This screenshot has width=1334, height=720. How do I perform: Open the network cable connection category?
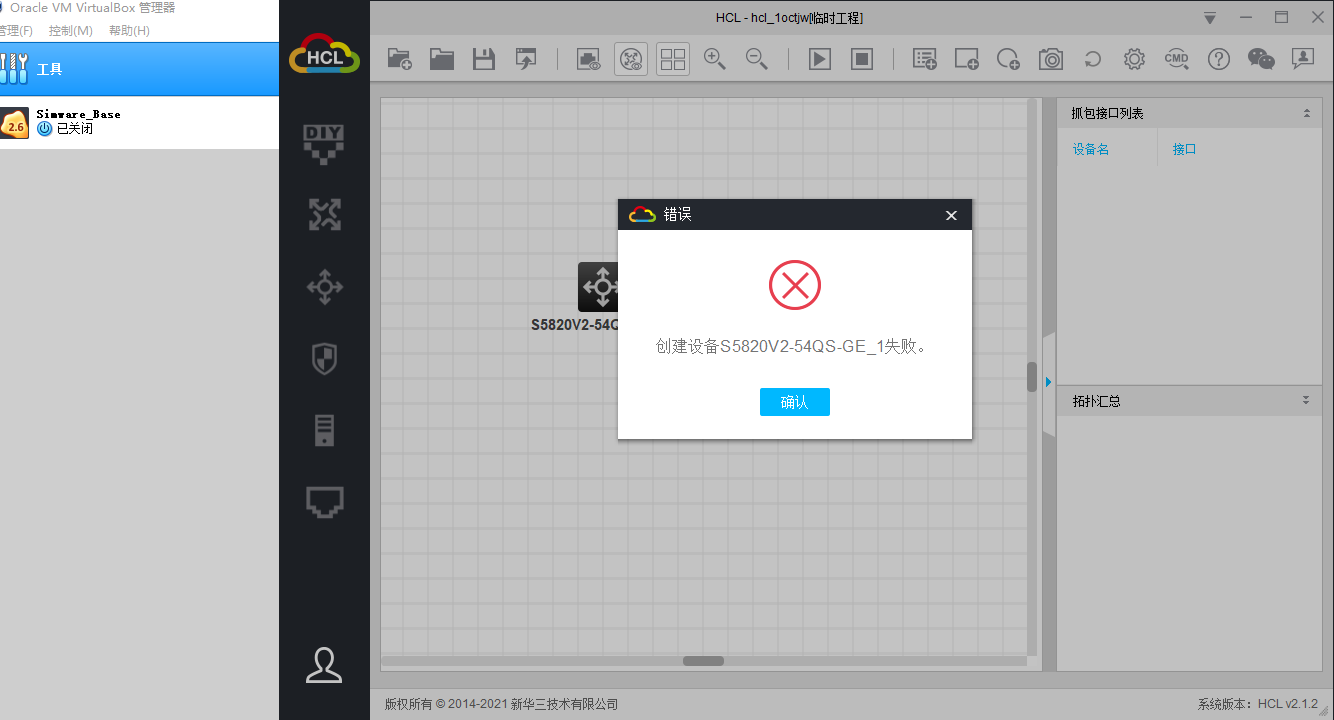click(324, 502)
